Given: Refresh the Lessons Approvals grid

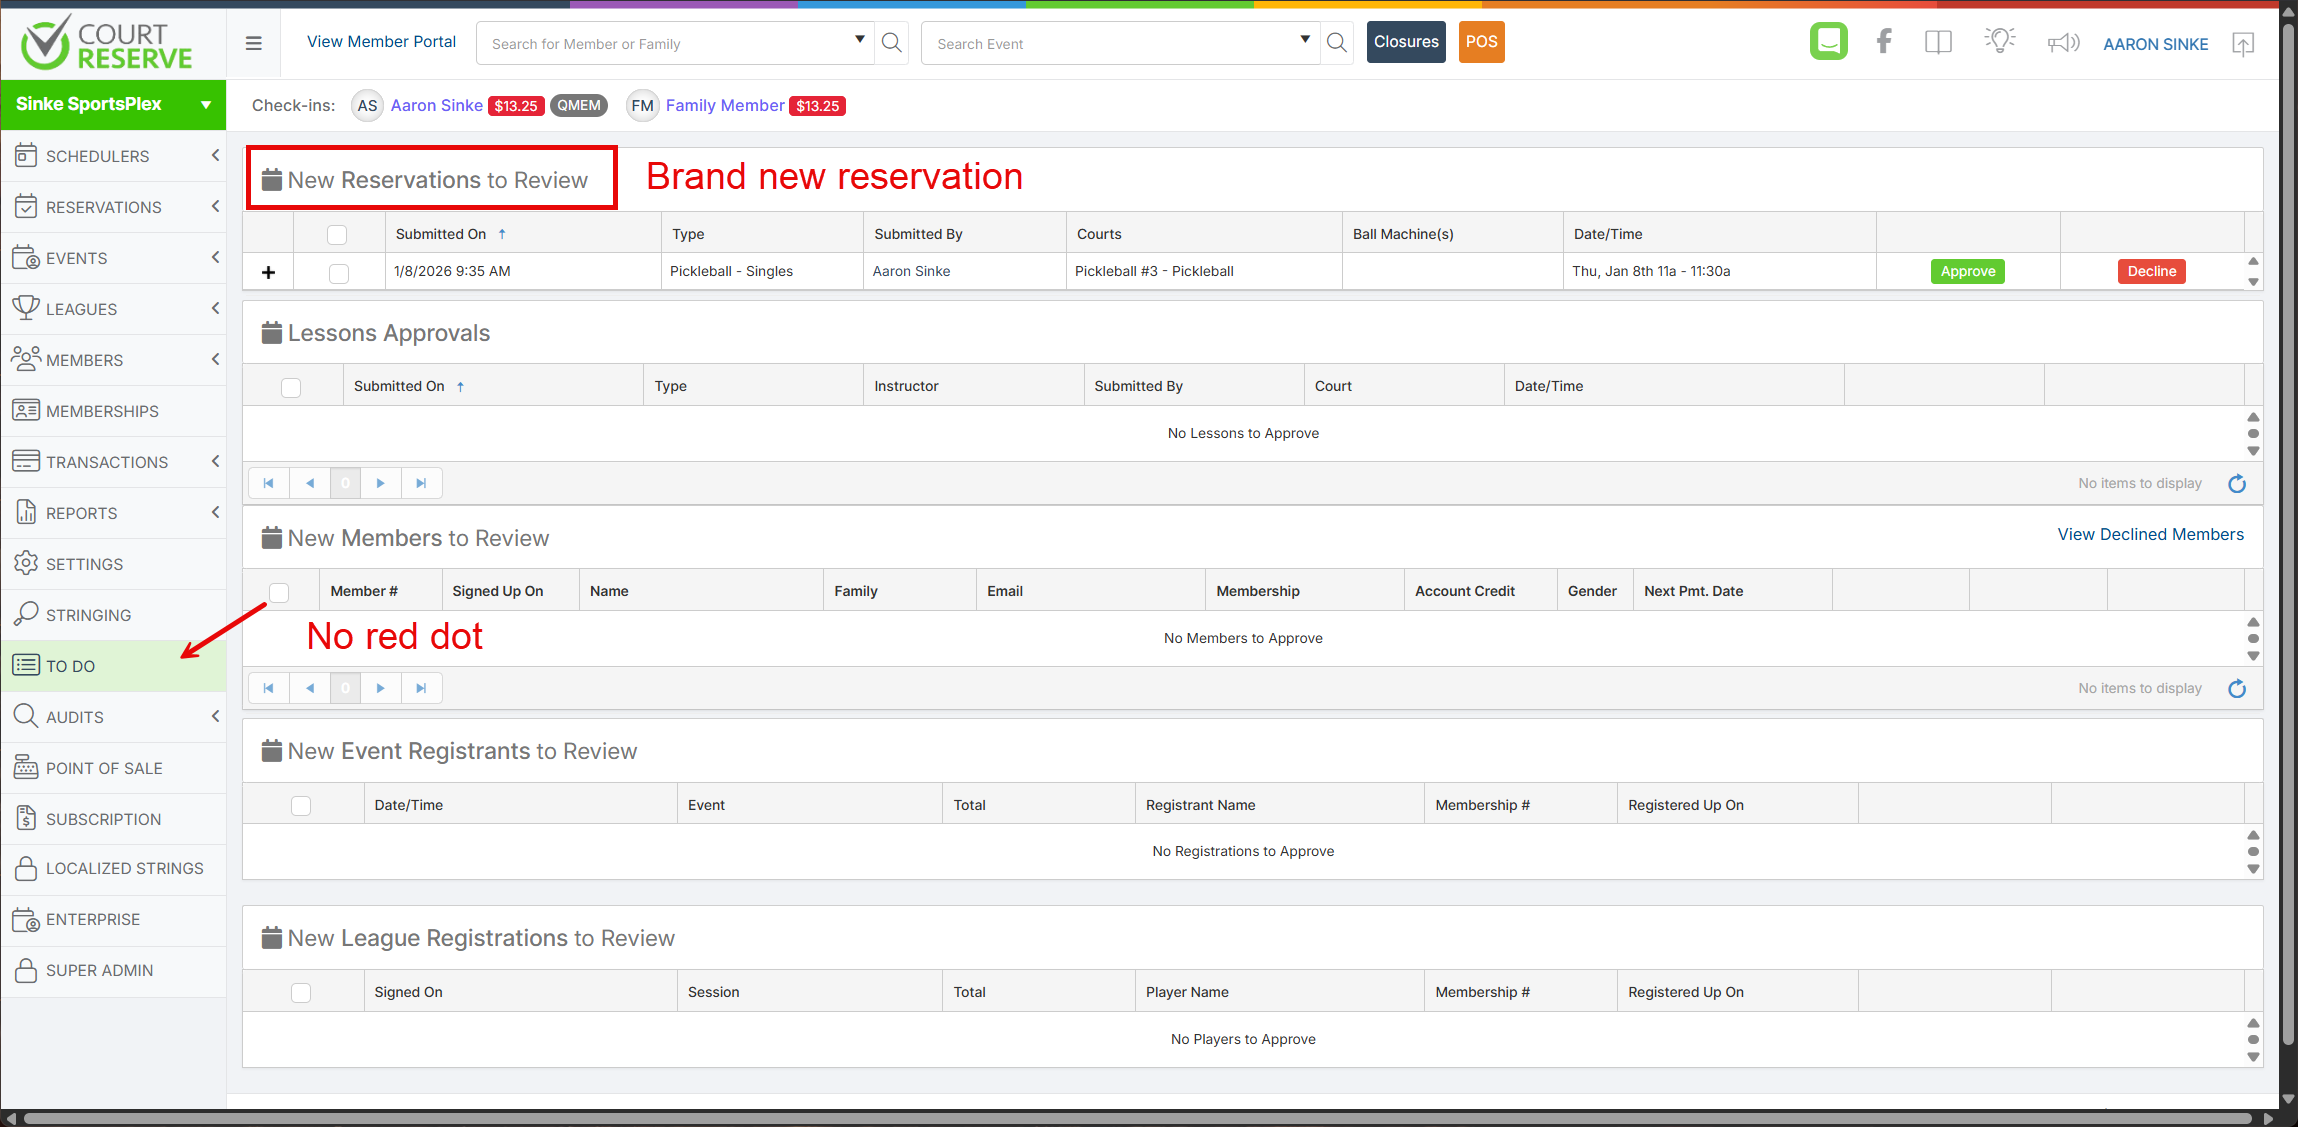Looking at the screenshot, I should 2237,484.
